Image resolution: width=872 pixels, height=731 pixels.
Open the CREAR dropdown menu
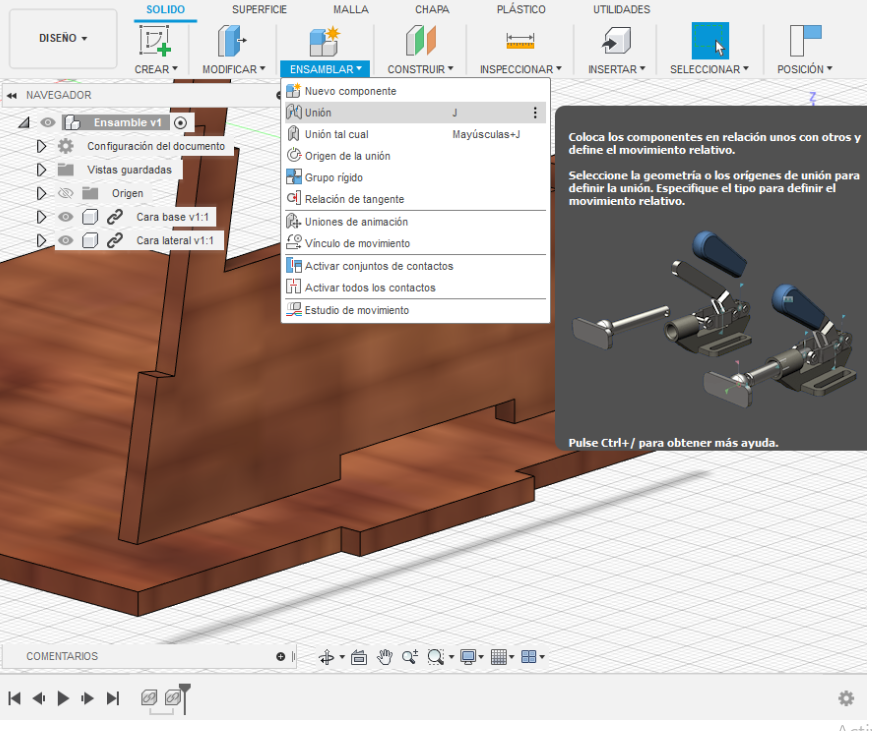(x=156, y=69)
